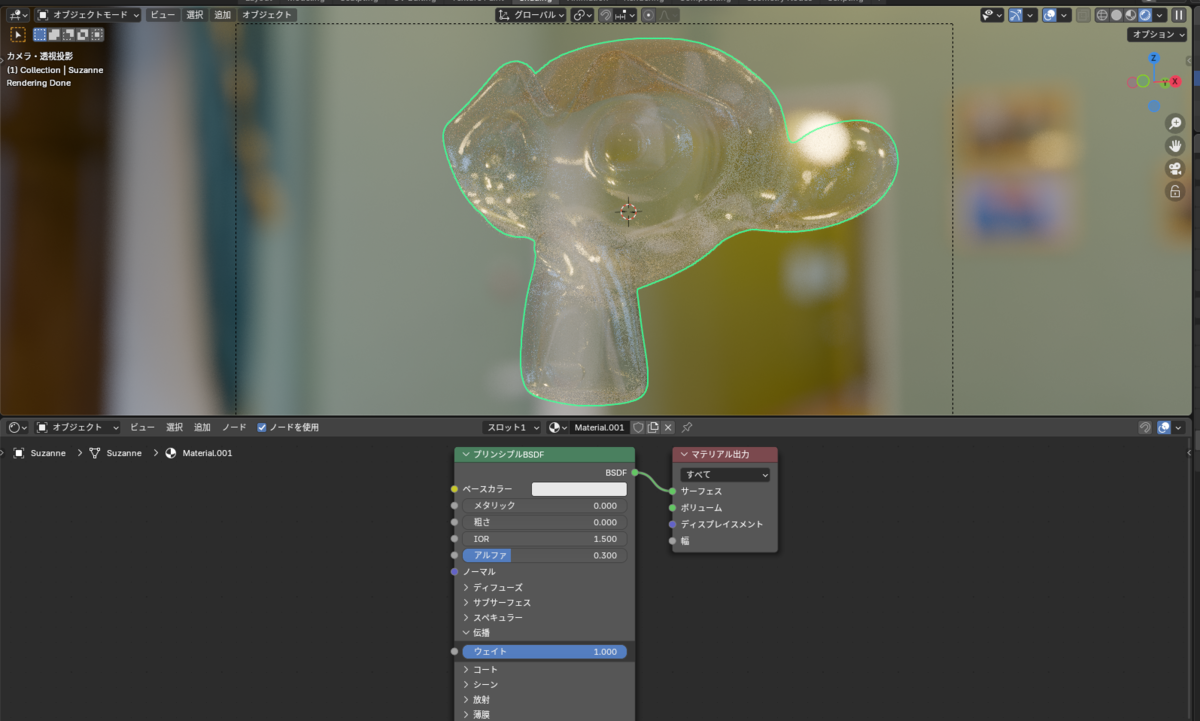Toggle the fake user shield icon
This screenshot has height=721, width=1200.
[637, 427]
